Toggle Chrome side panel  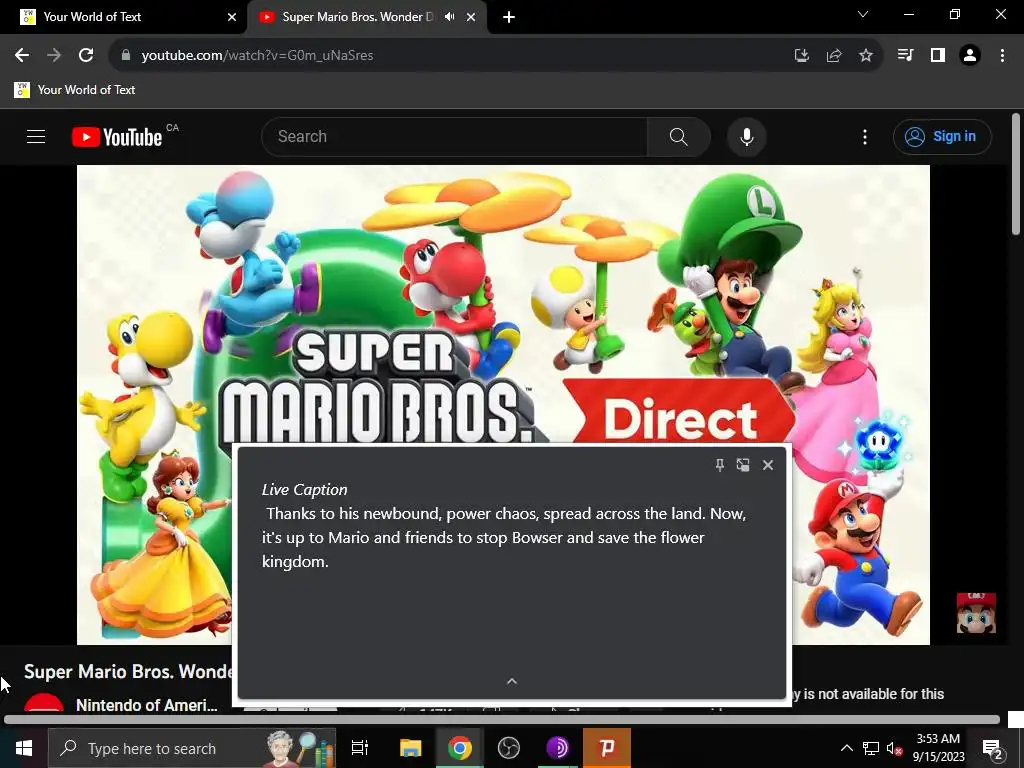[x=938, y=56]
